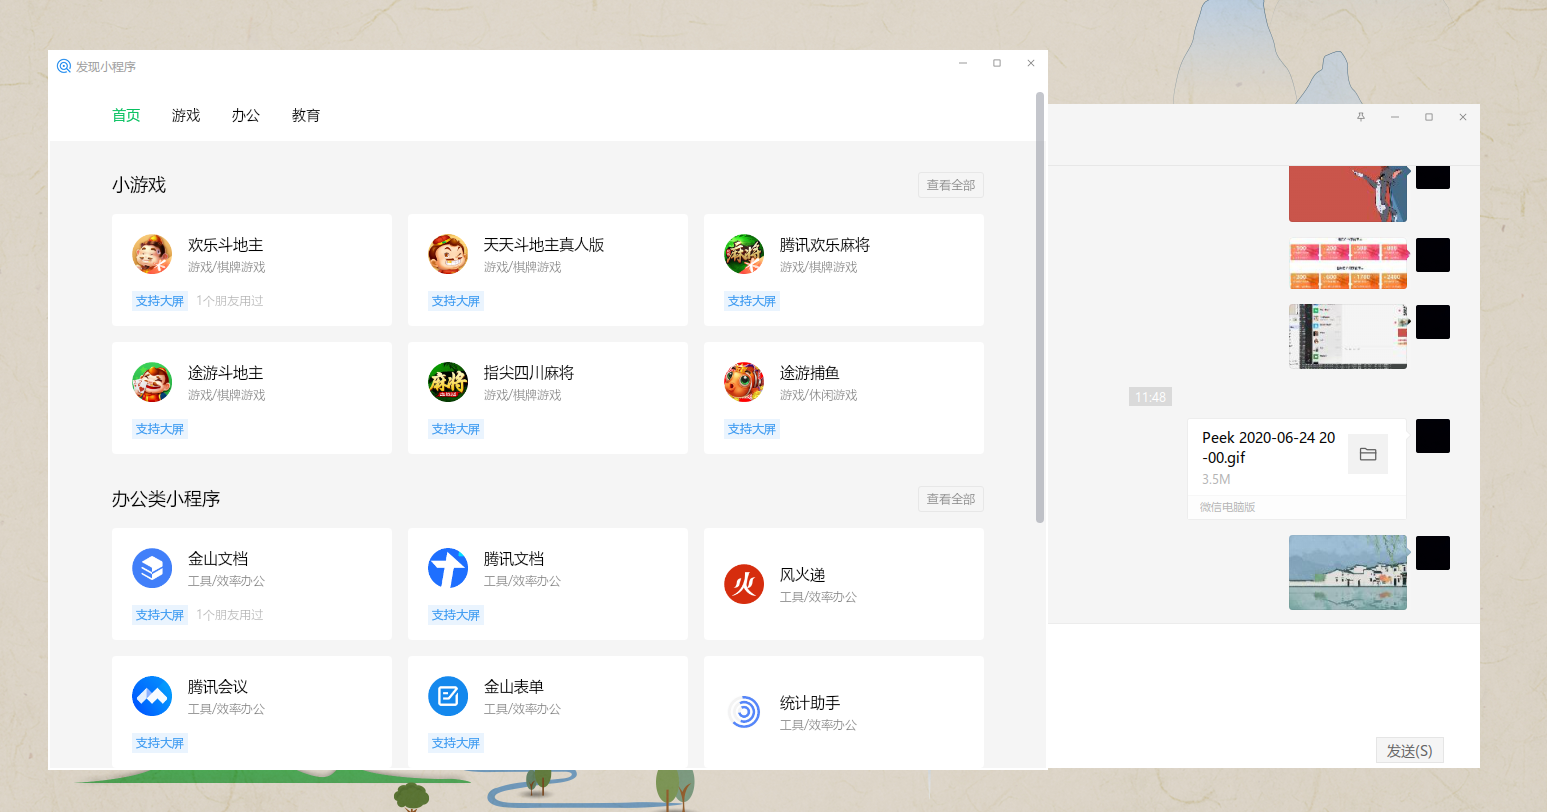Screen dimensions: 1547x812
Task: Switch to the 教育 tab
Action: tap(306, 115)
